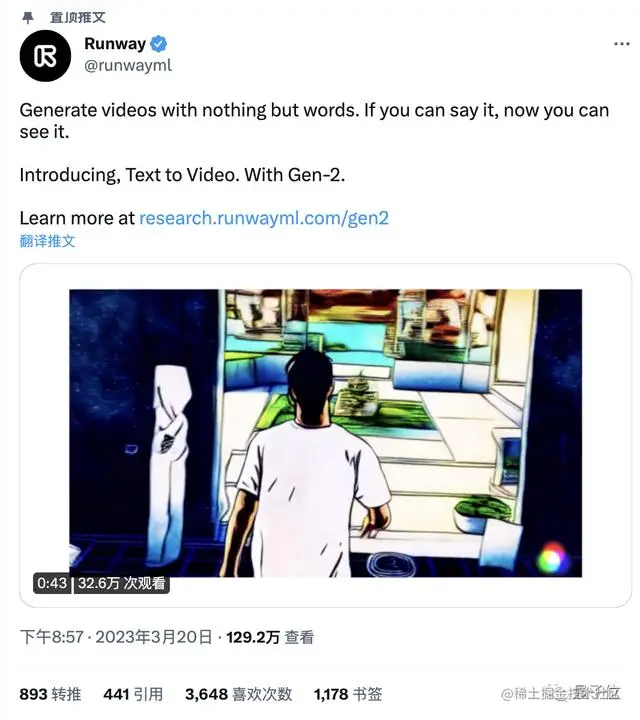Open the 441 引用 quotes list
The image size is (640, 720).
pos(133,694)
